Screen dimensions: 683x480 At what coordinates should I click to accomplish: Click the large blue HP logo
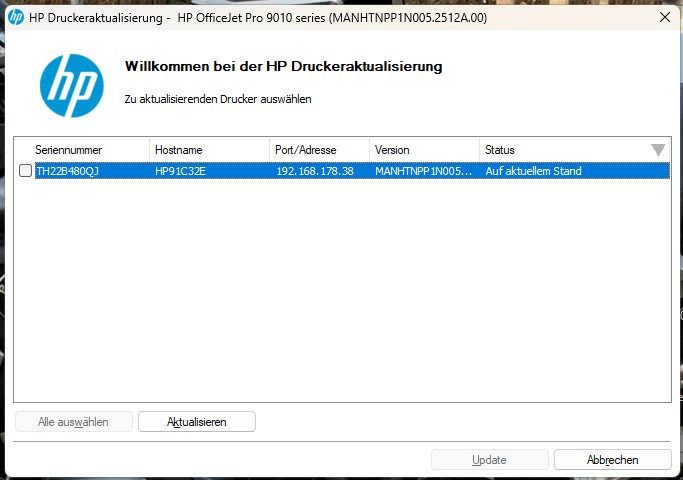point(71,86)
